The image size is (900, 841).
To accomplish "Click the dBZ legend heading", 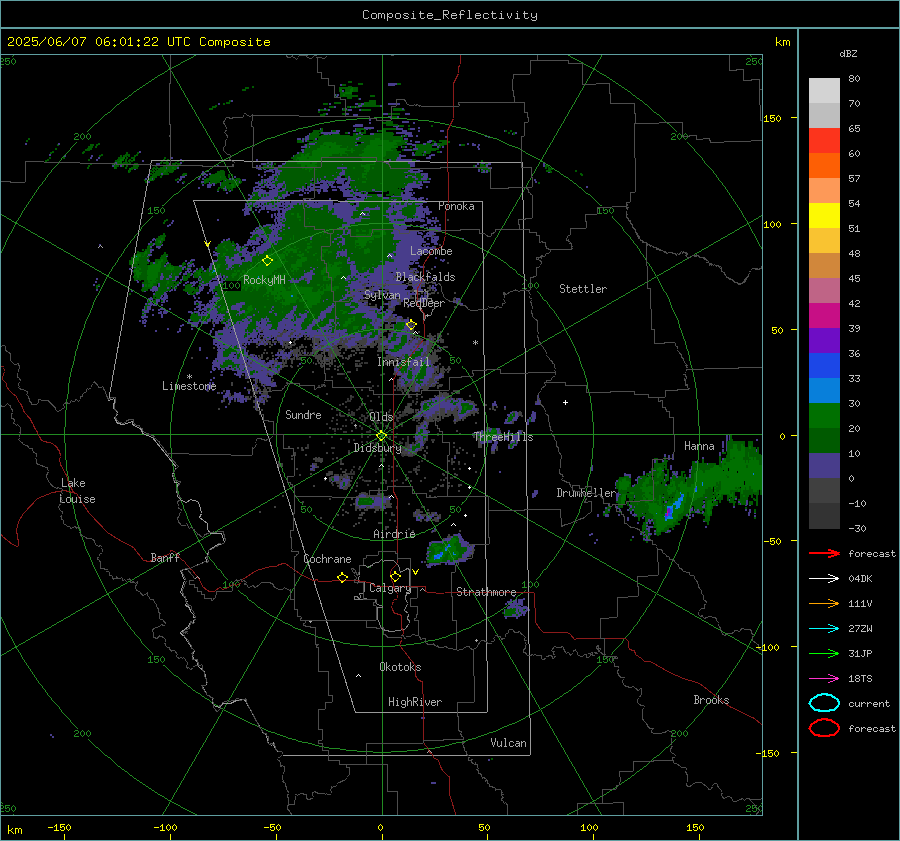I will (848, 53).
